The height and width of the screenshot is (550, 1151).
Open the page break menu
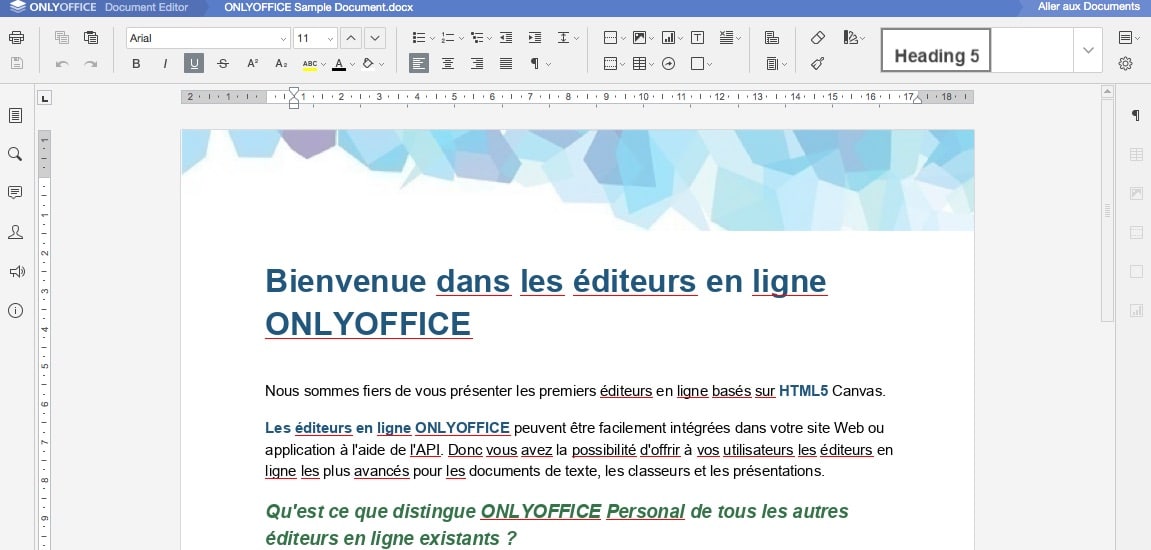point(610,37)
